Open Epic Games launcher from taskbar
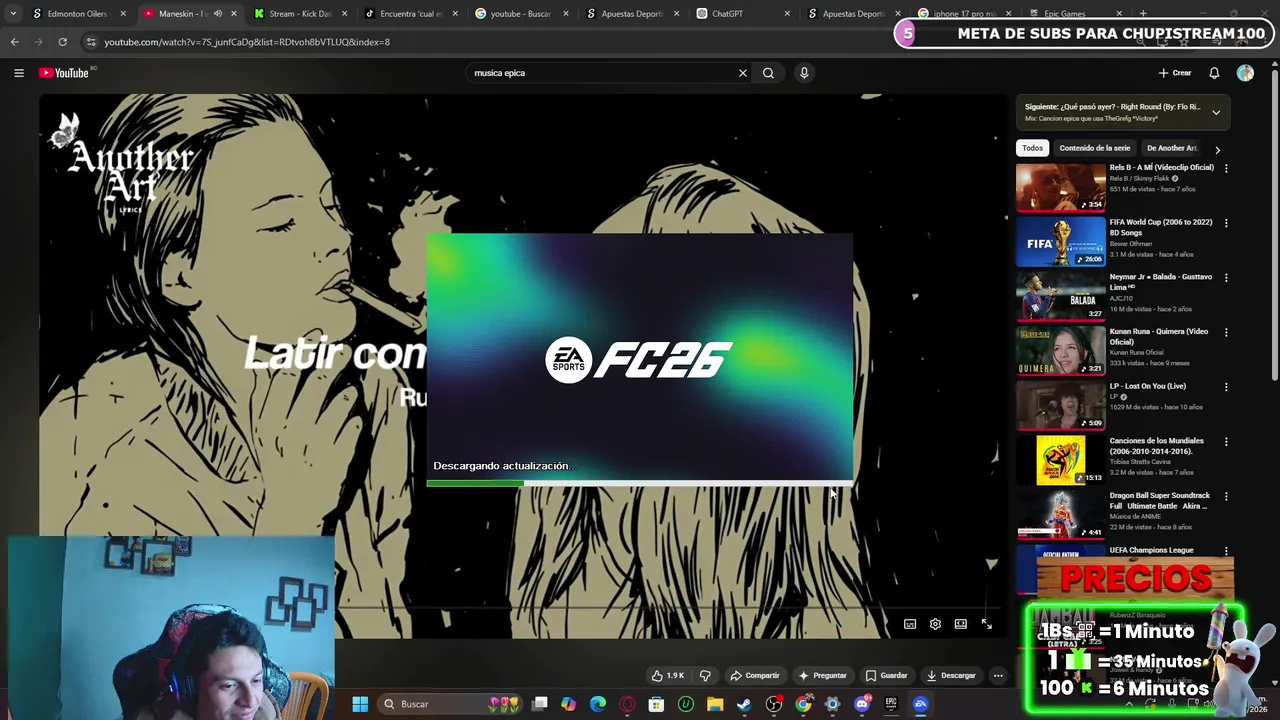The image size is (1280, 720). point(891,704)
